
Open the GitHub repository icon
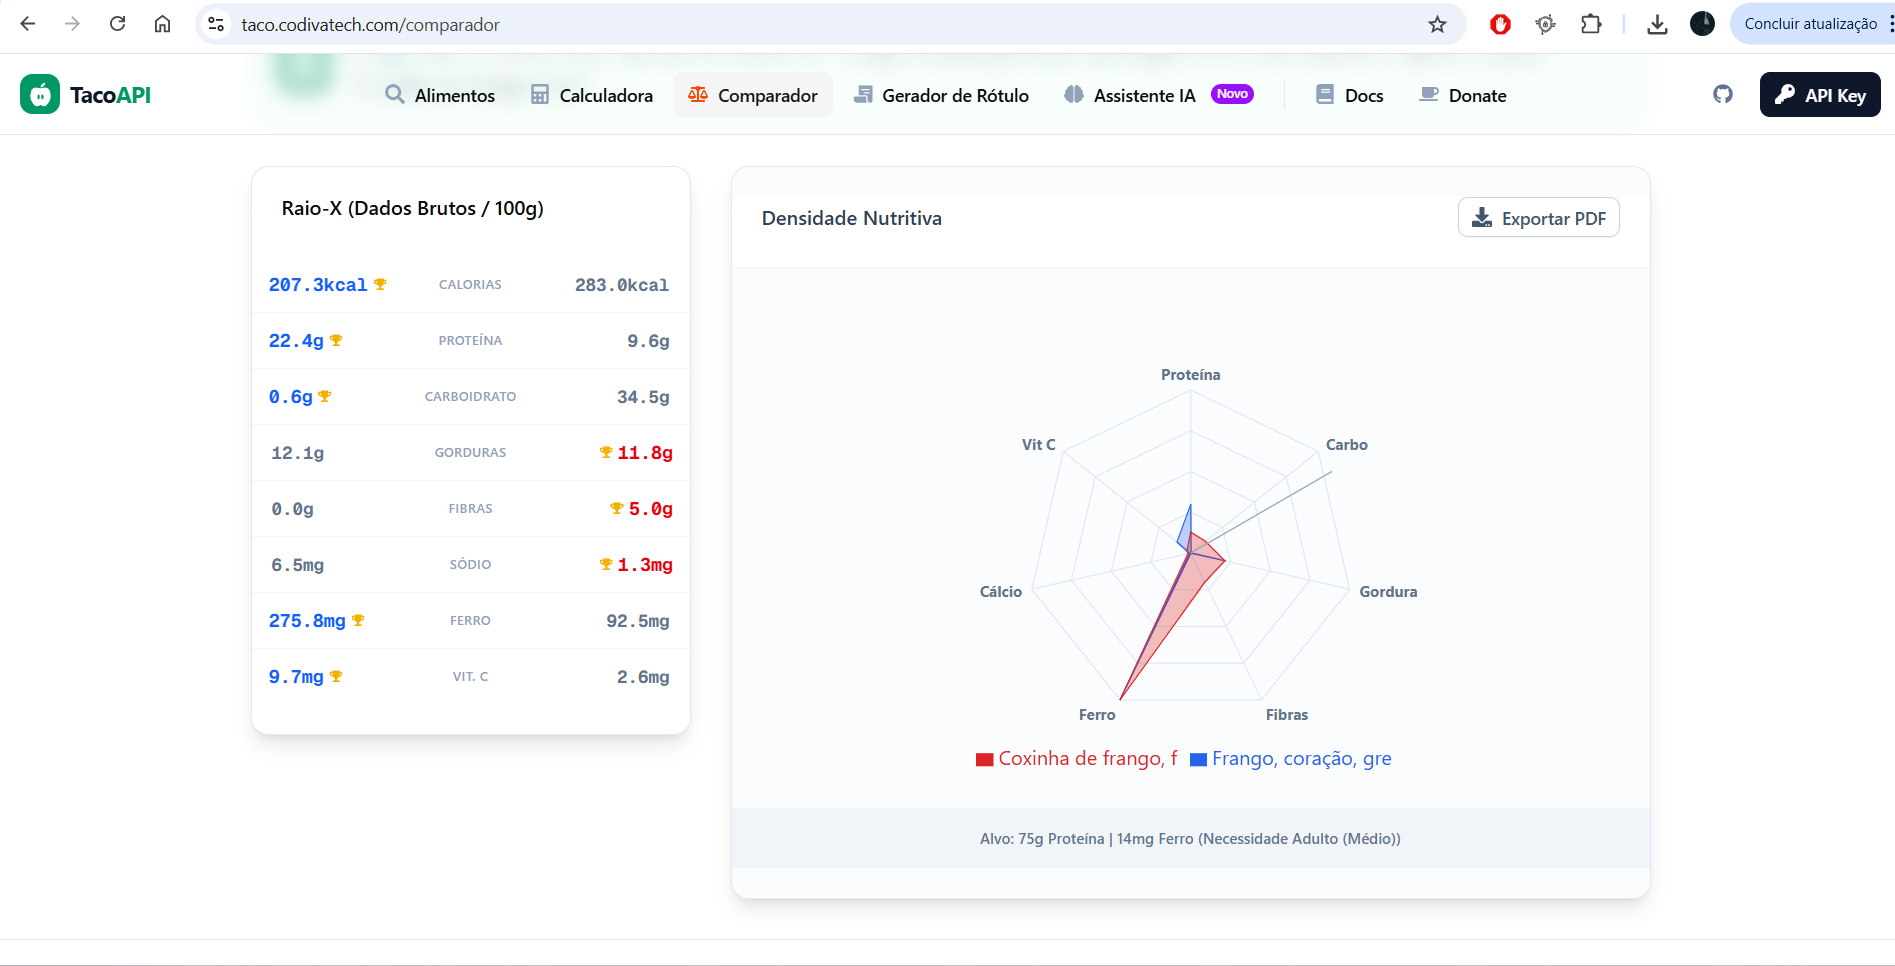(x=1722, y=95)
